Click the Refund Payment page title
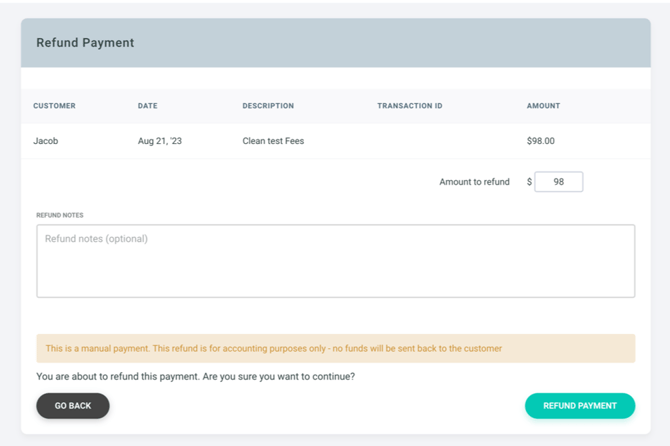670x446 pixels. coord(85,43)
